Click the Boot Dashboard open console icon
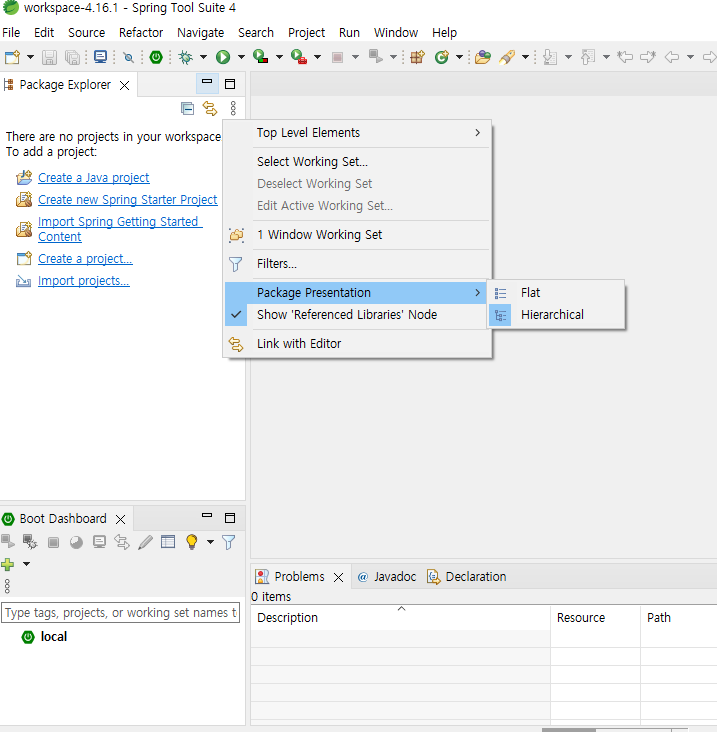This screenshot has width=717, height=732. point(99,542)
